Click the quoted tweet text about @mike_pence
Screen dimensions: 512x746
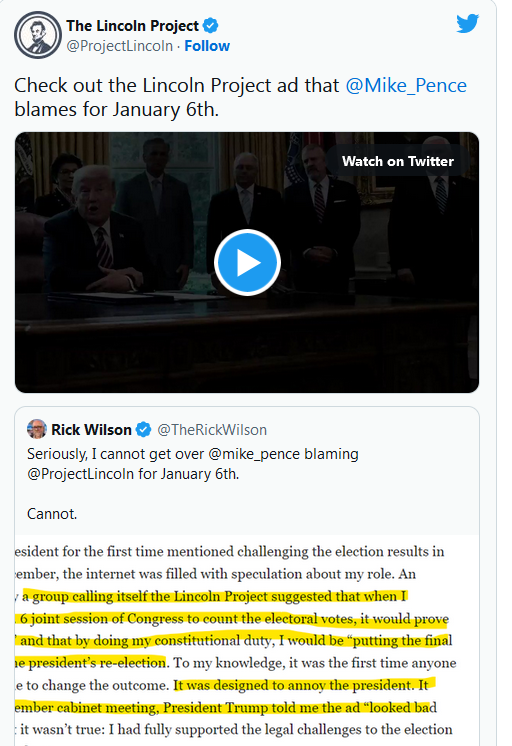coord(193,464)
